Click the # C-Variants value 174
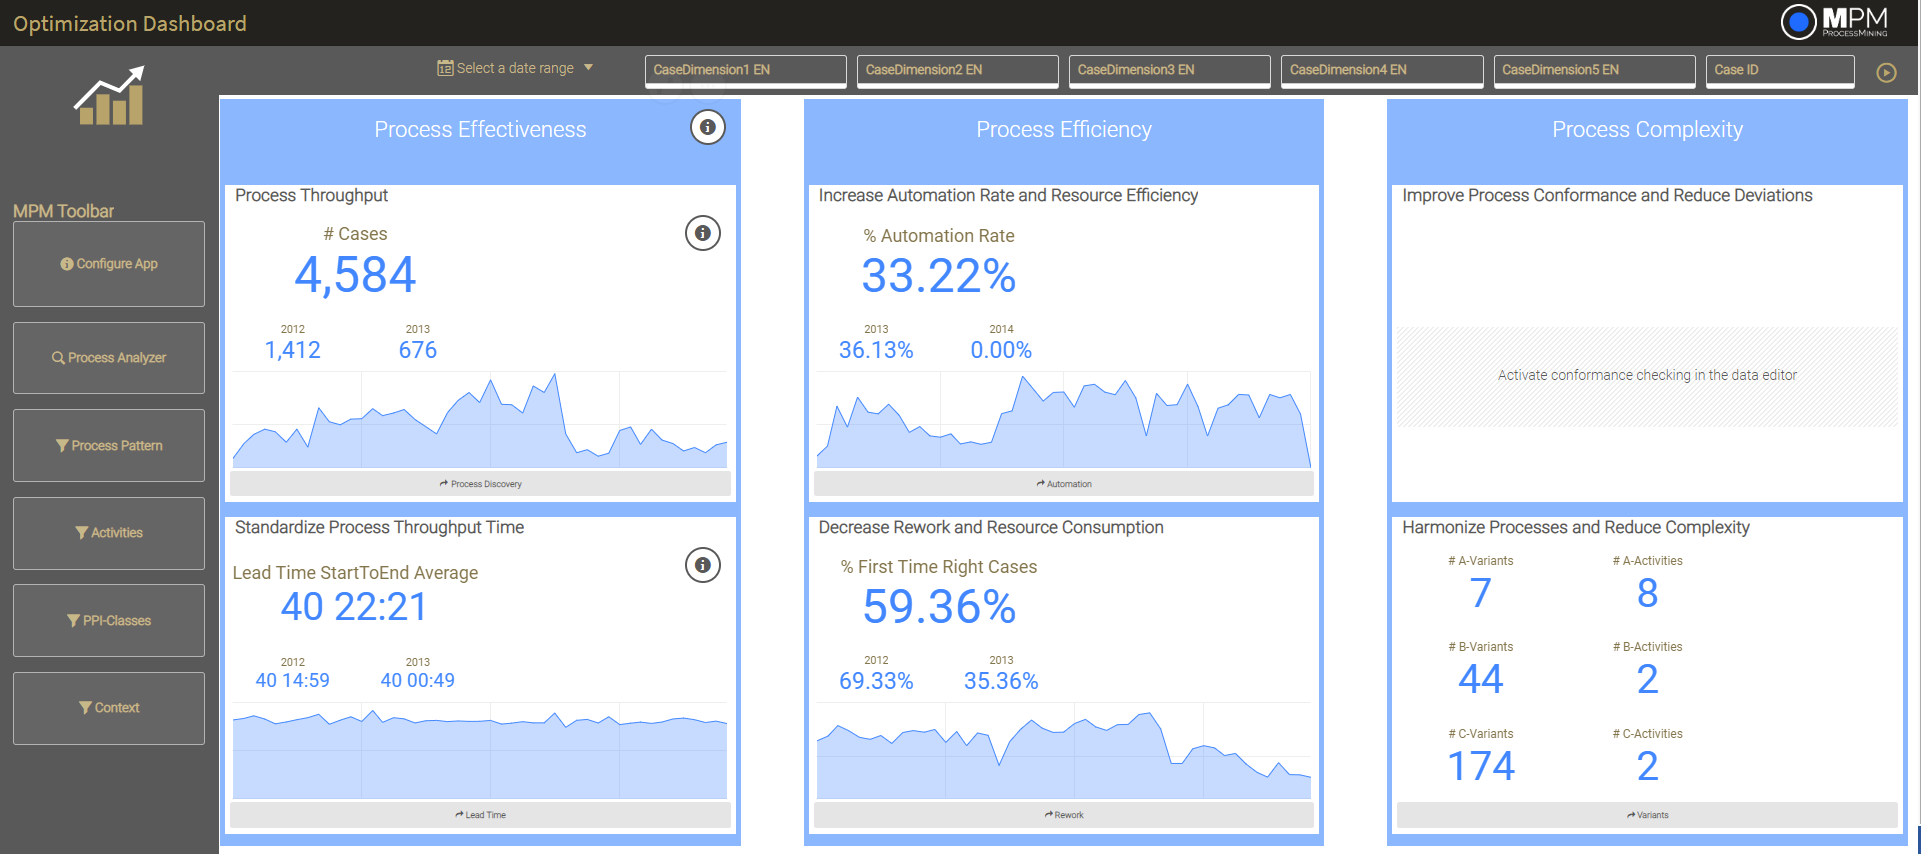The width and height of the screenshot is (1921, 854). pyautogui.click(x=1481, y=767)
